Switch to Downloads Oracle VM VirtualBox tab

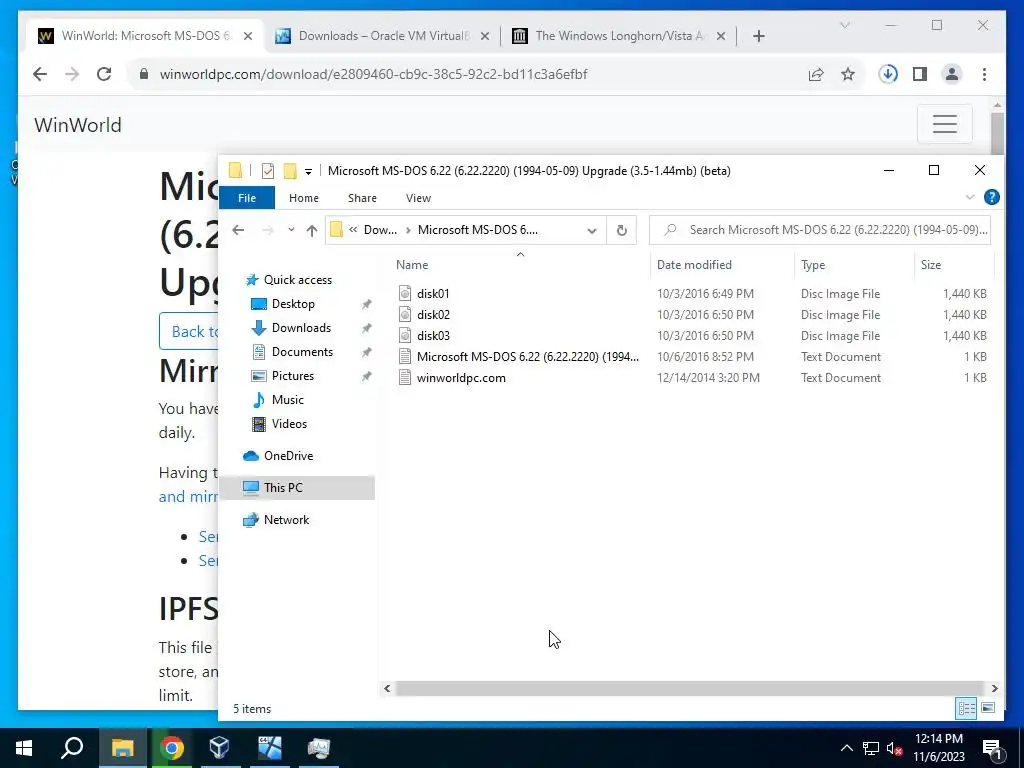(x=382, y=36)
